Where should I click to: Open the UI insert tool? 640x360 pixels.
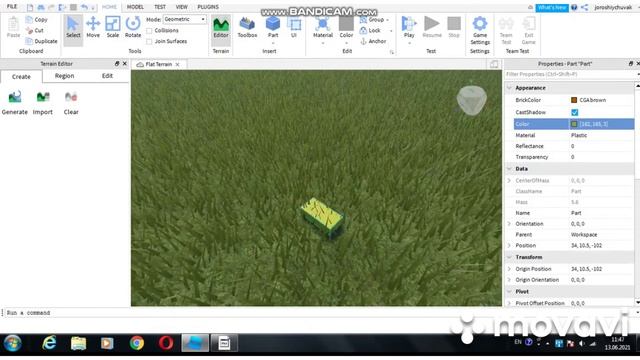[x=293, y=27]
